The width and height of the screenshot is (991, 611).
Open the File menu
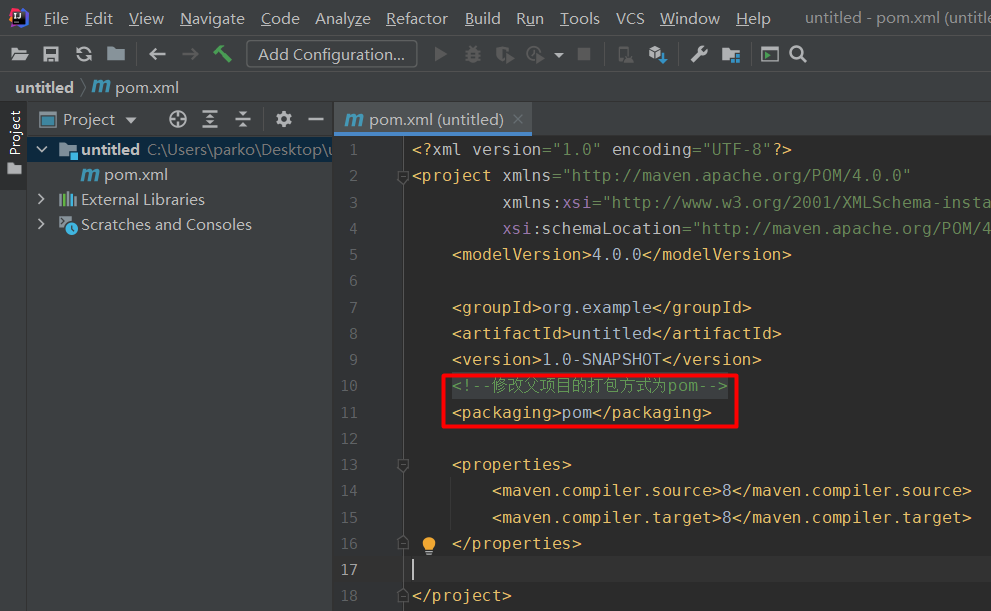[x=56, y=19]
